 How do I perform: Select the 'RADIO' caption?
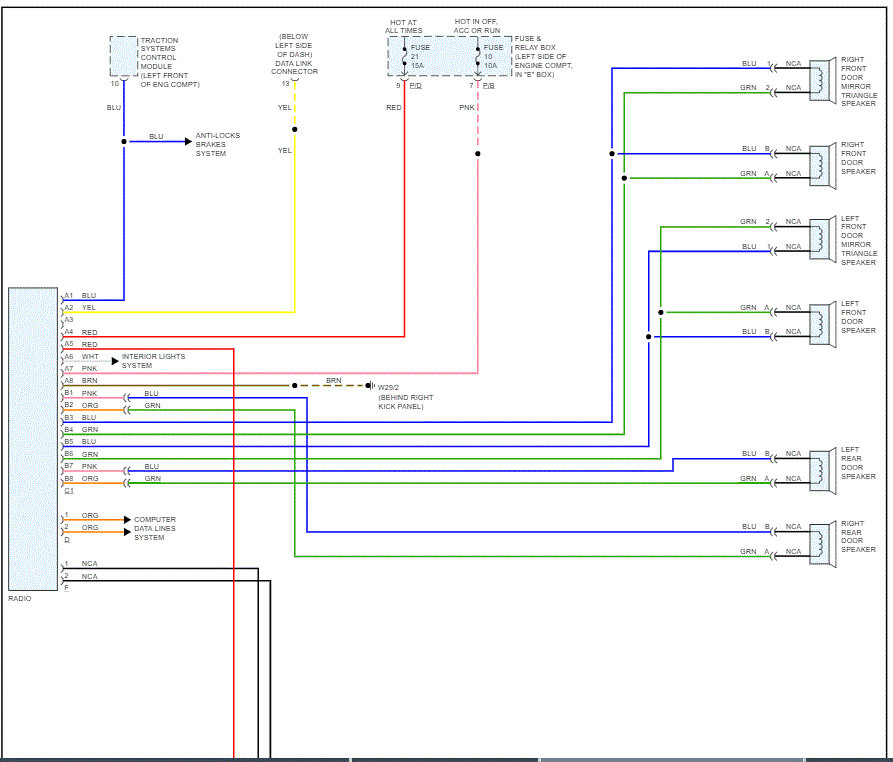pos(20,599)
